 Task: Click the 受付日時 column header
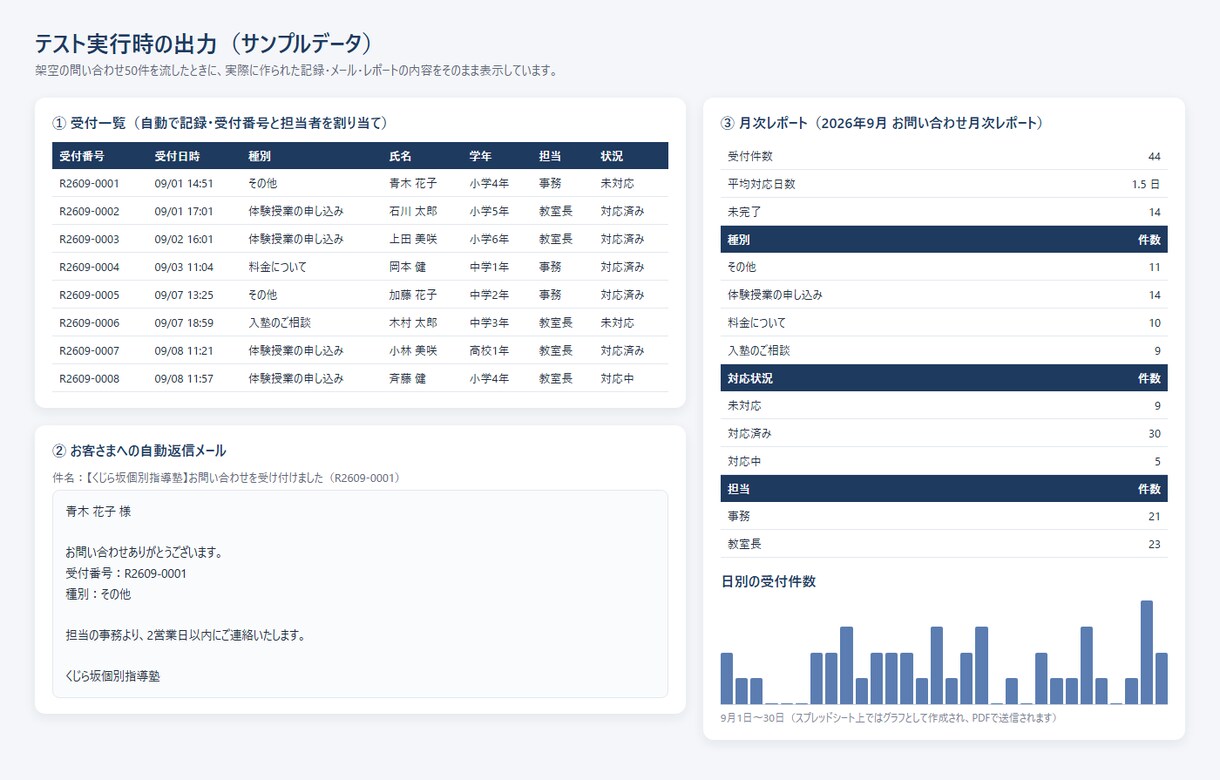tap(177, 156)
